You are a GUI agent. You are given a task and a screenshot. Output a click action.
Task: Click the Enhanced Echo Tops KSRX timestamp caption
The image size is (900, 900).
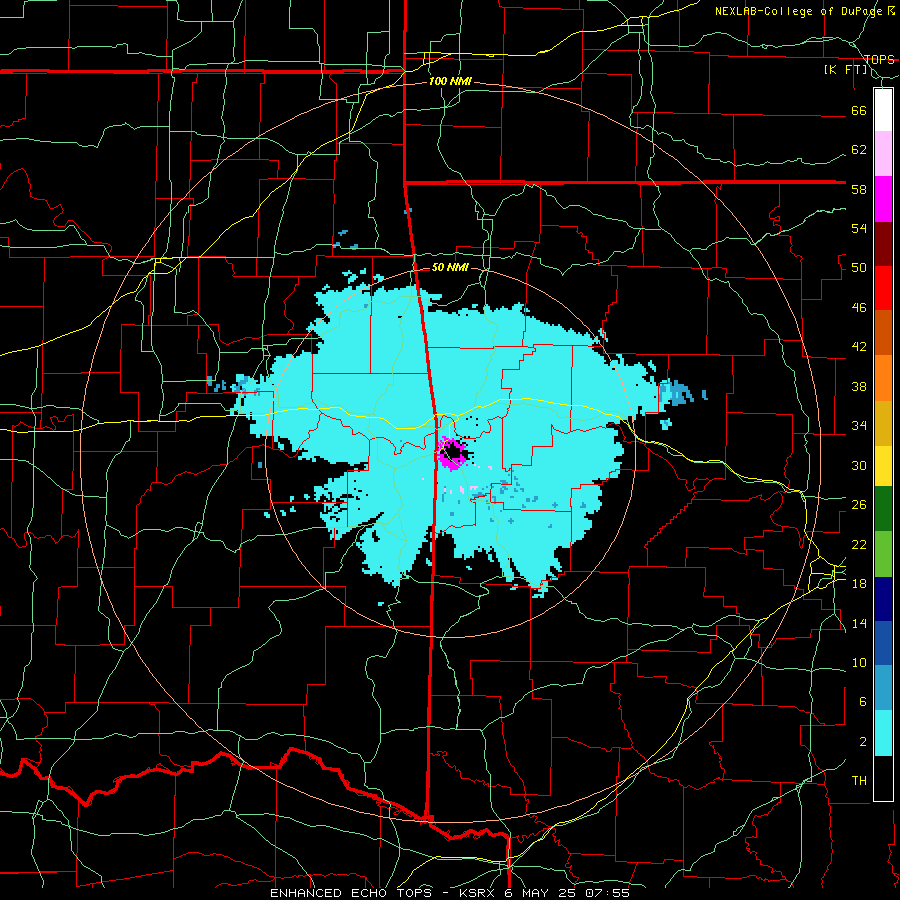point(450,893)
